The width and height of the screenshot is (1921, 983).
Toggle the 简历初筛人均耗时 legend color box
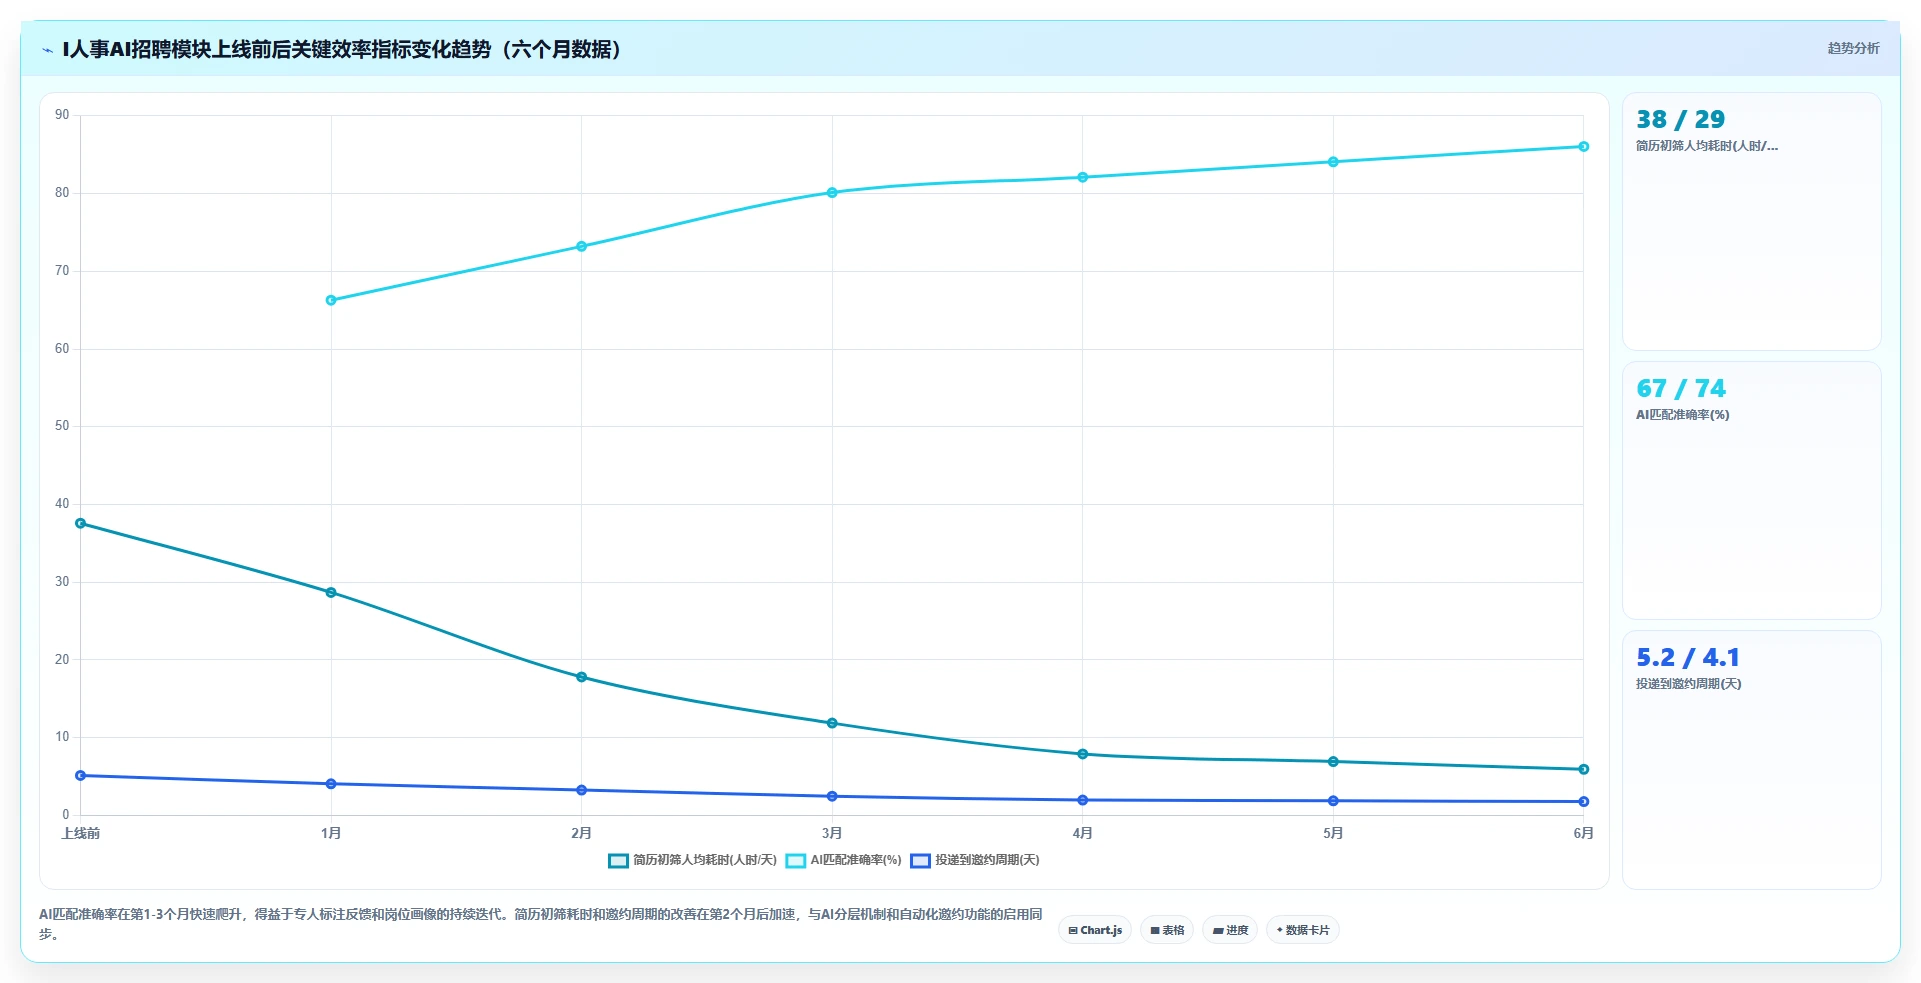click(618, 861)
